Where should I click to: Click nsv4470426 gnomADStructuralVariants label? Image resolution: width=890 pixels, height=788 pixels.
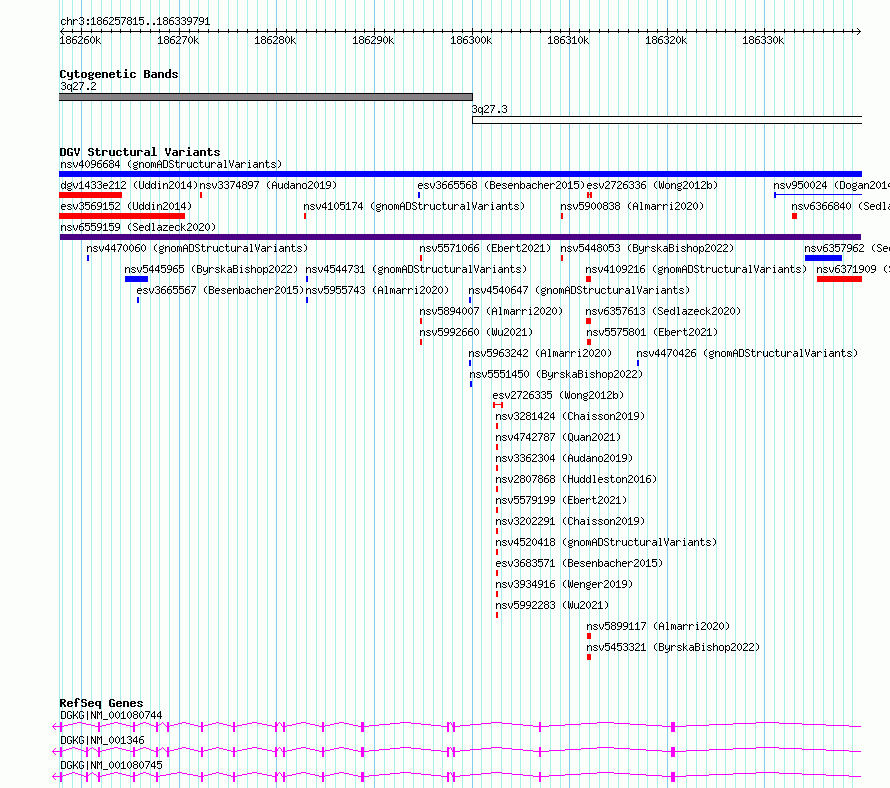coord(747,354)
